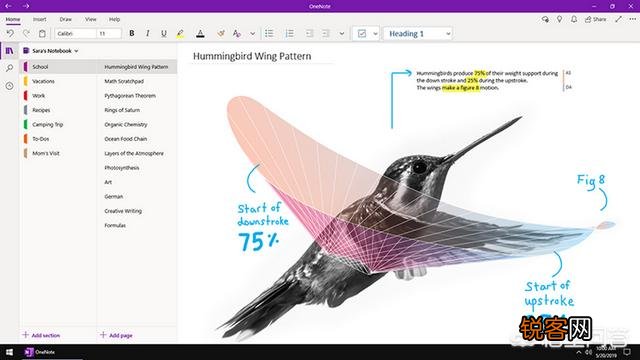Expand Sara's Notebook list chevron
This screenshot has height=360, width=640.
click(x=76, y=51)
